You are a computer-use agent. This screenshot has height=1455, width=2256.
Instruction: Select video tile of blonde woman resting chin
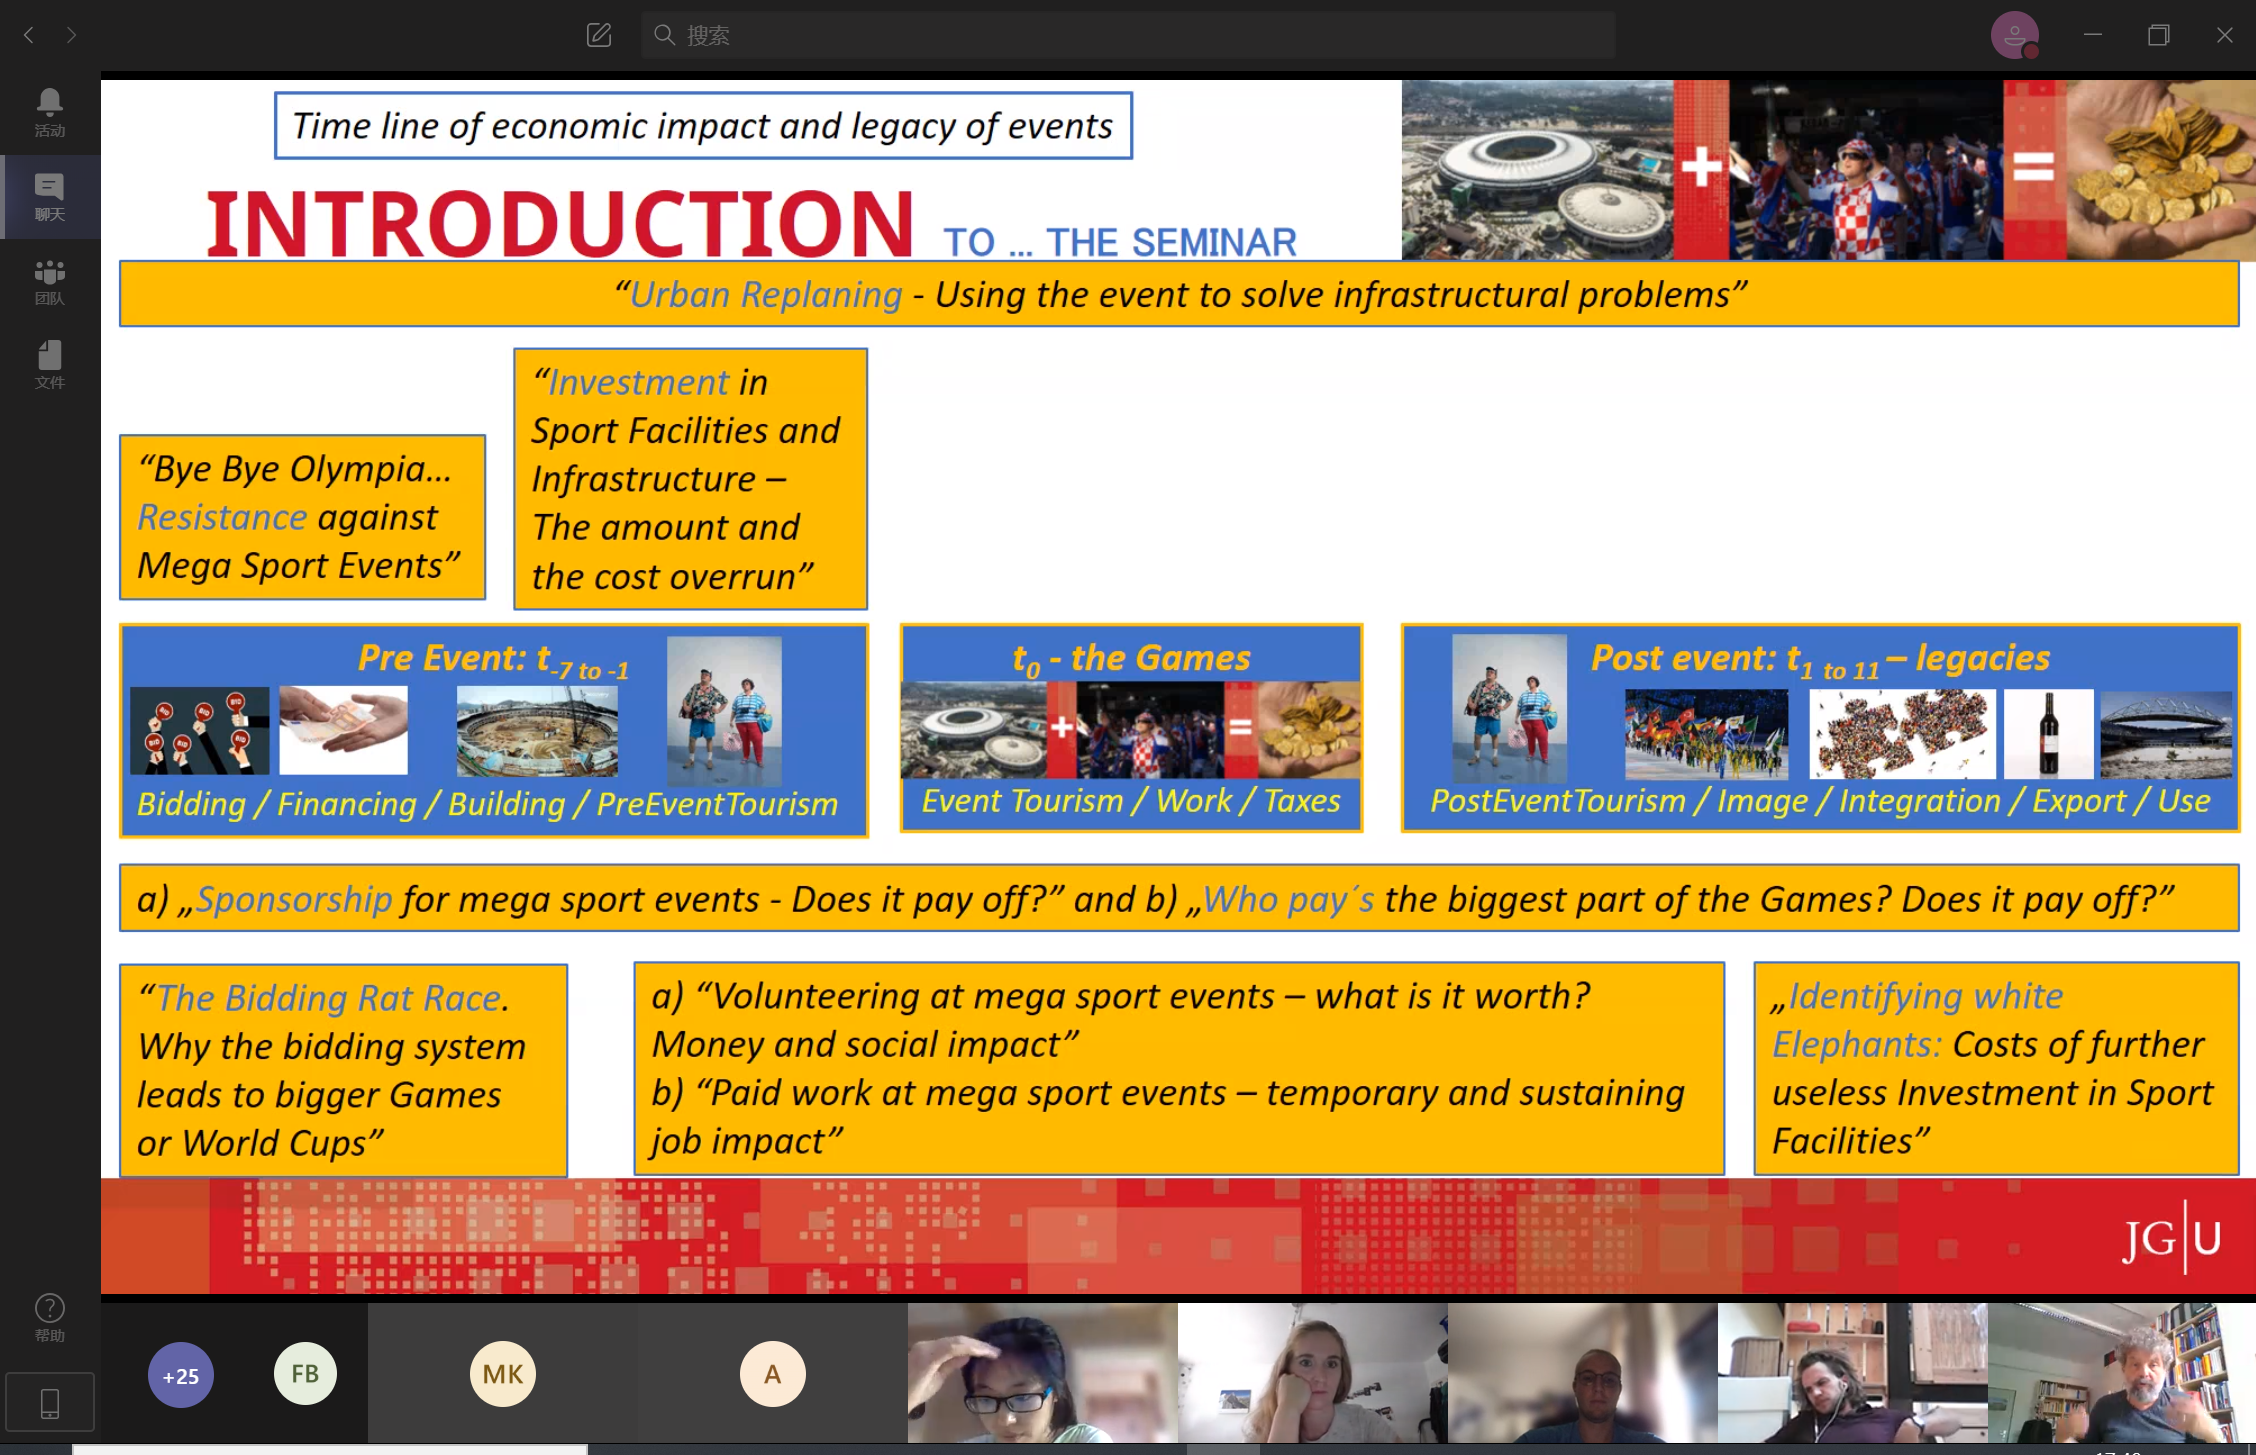click(x=1313, y=1372)
